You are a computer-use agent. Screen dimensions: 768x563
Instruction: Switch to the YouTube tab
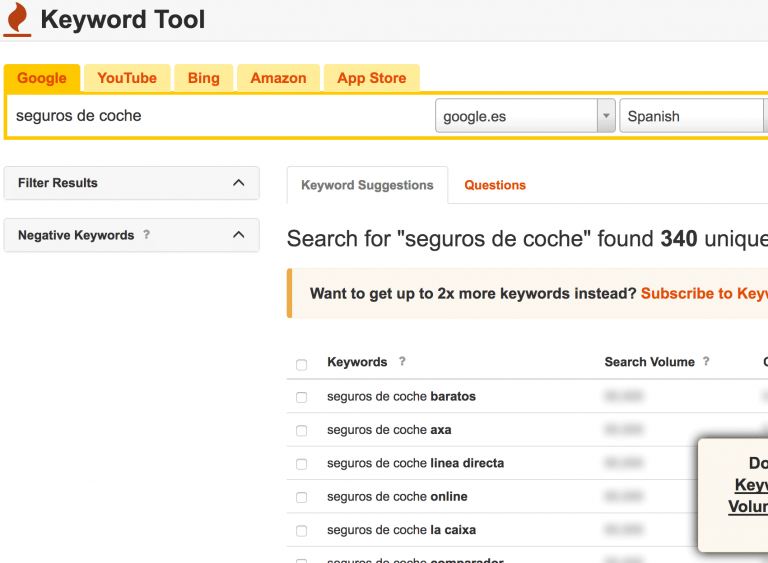[127, 78]
